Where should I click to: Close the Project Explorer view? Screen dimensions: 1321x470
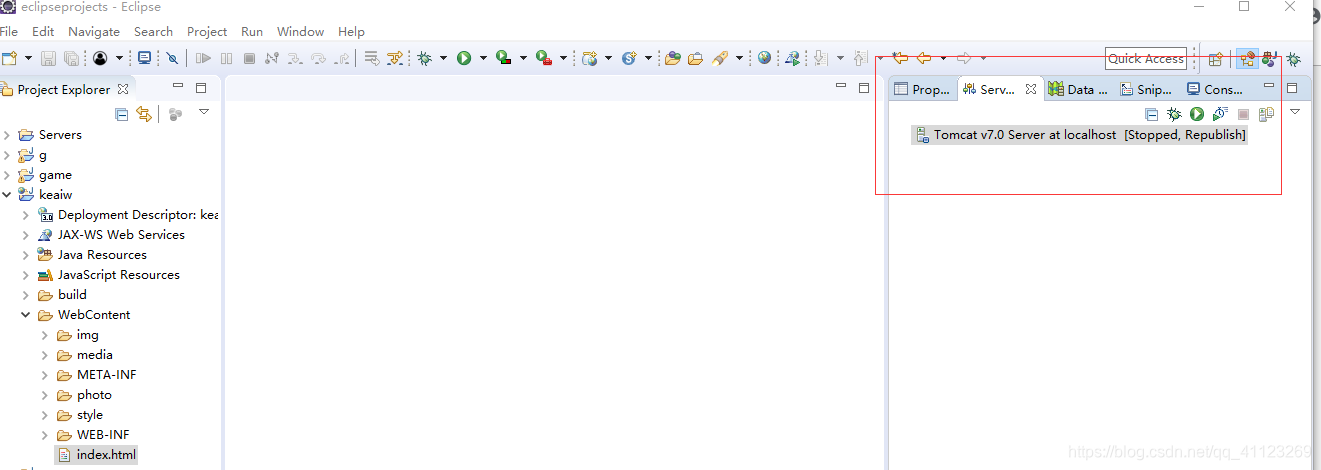coord(123,89)
